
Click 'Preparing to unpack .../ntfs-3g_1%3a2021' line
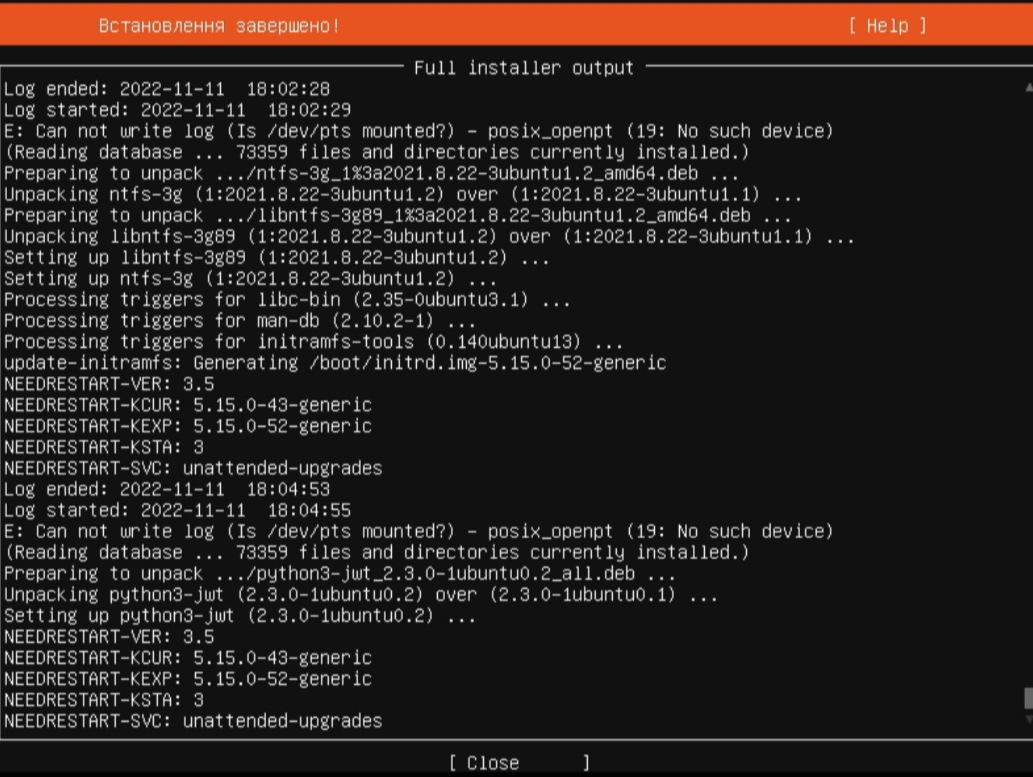click(x=372, y=173)
